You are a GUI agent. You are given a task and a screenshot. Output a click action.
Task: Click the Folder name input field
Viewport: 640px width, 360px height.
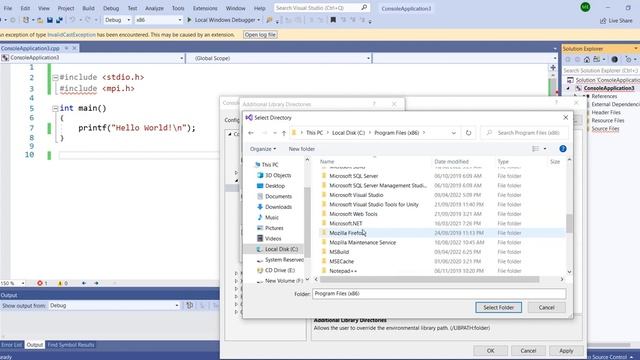click(x=439, y=293)
